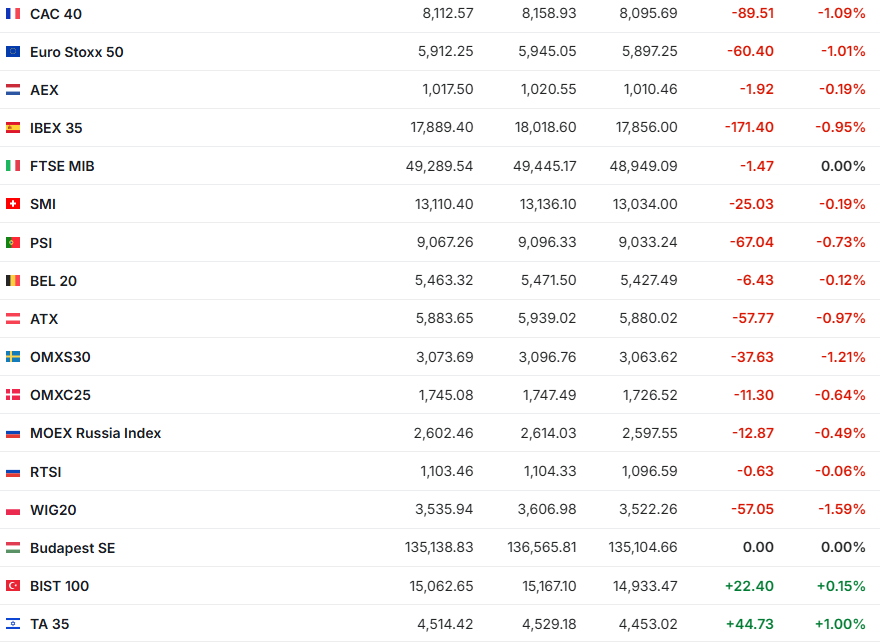Screen dimensions: 880x642
Task: Click the Sweden flag icon beside OMXS30
Action: (x=13, y=357)
